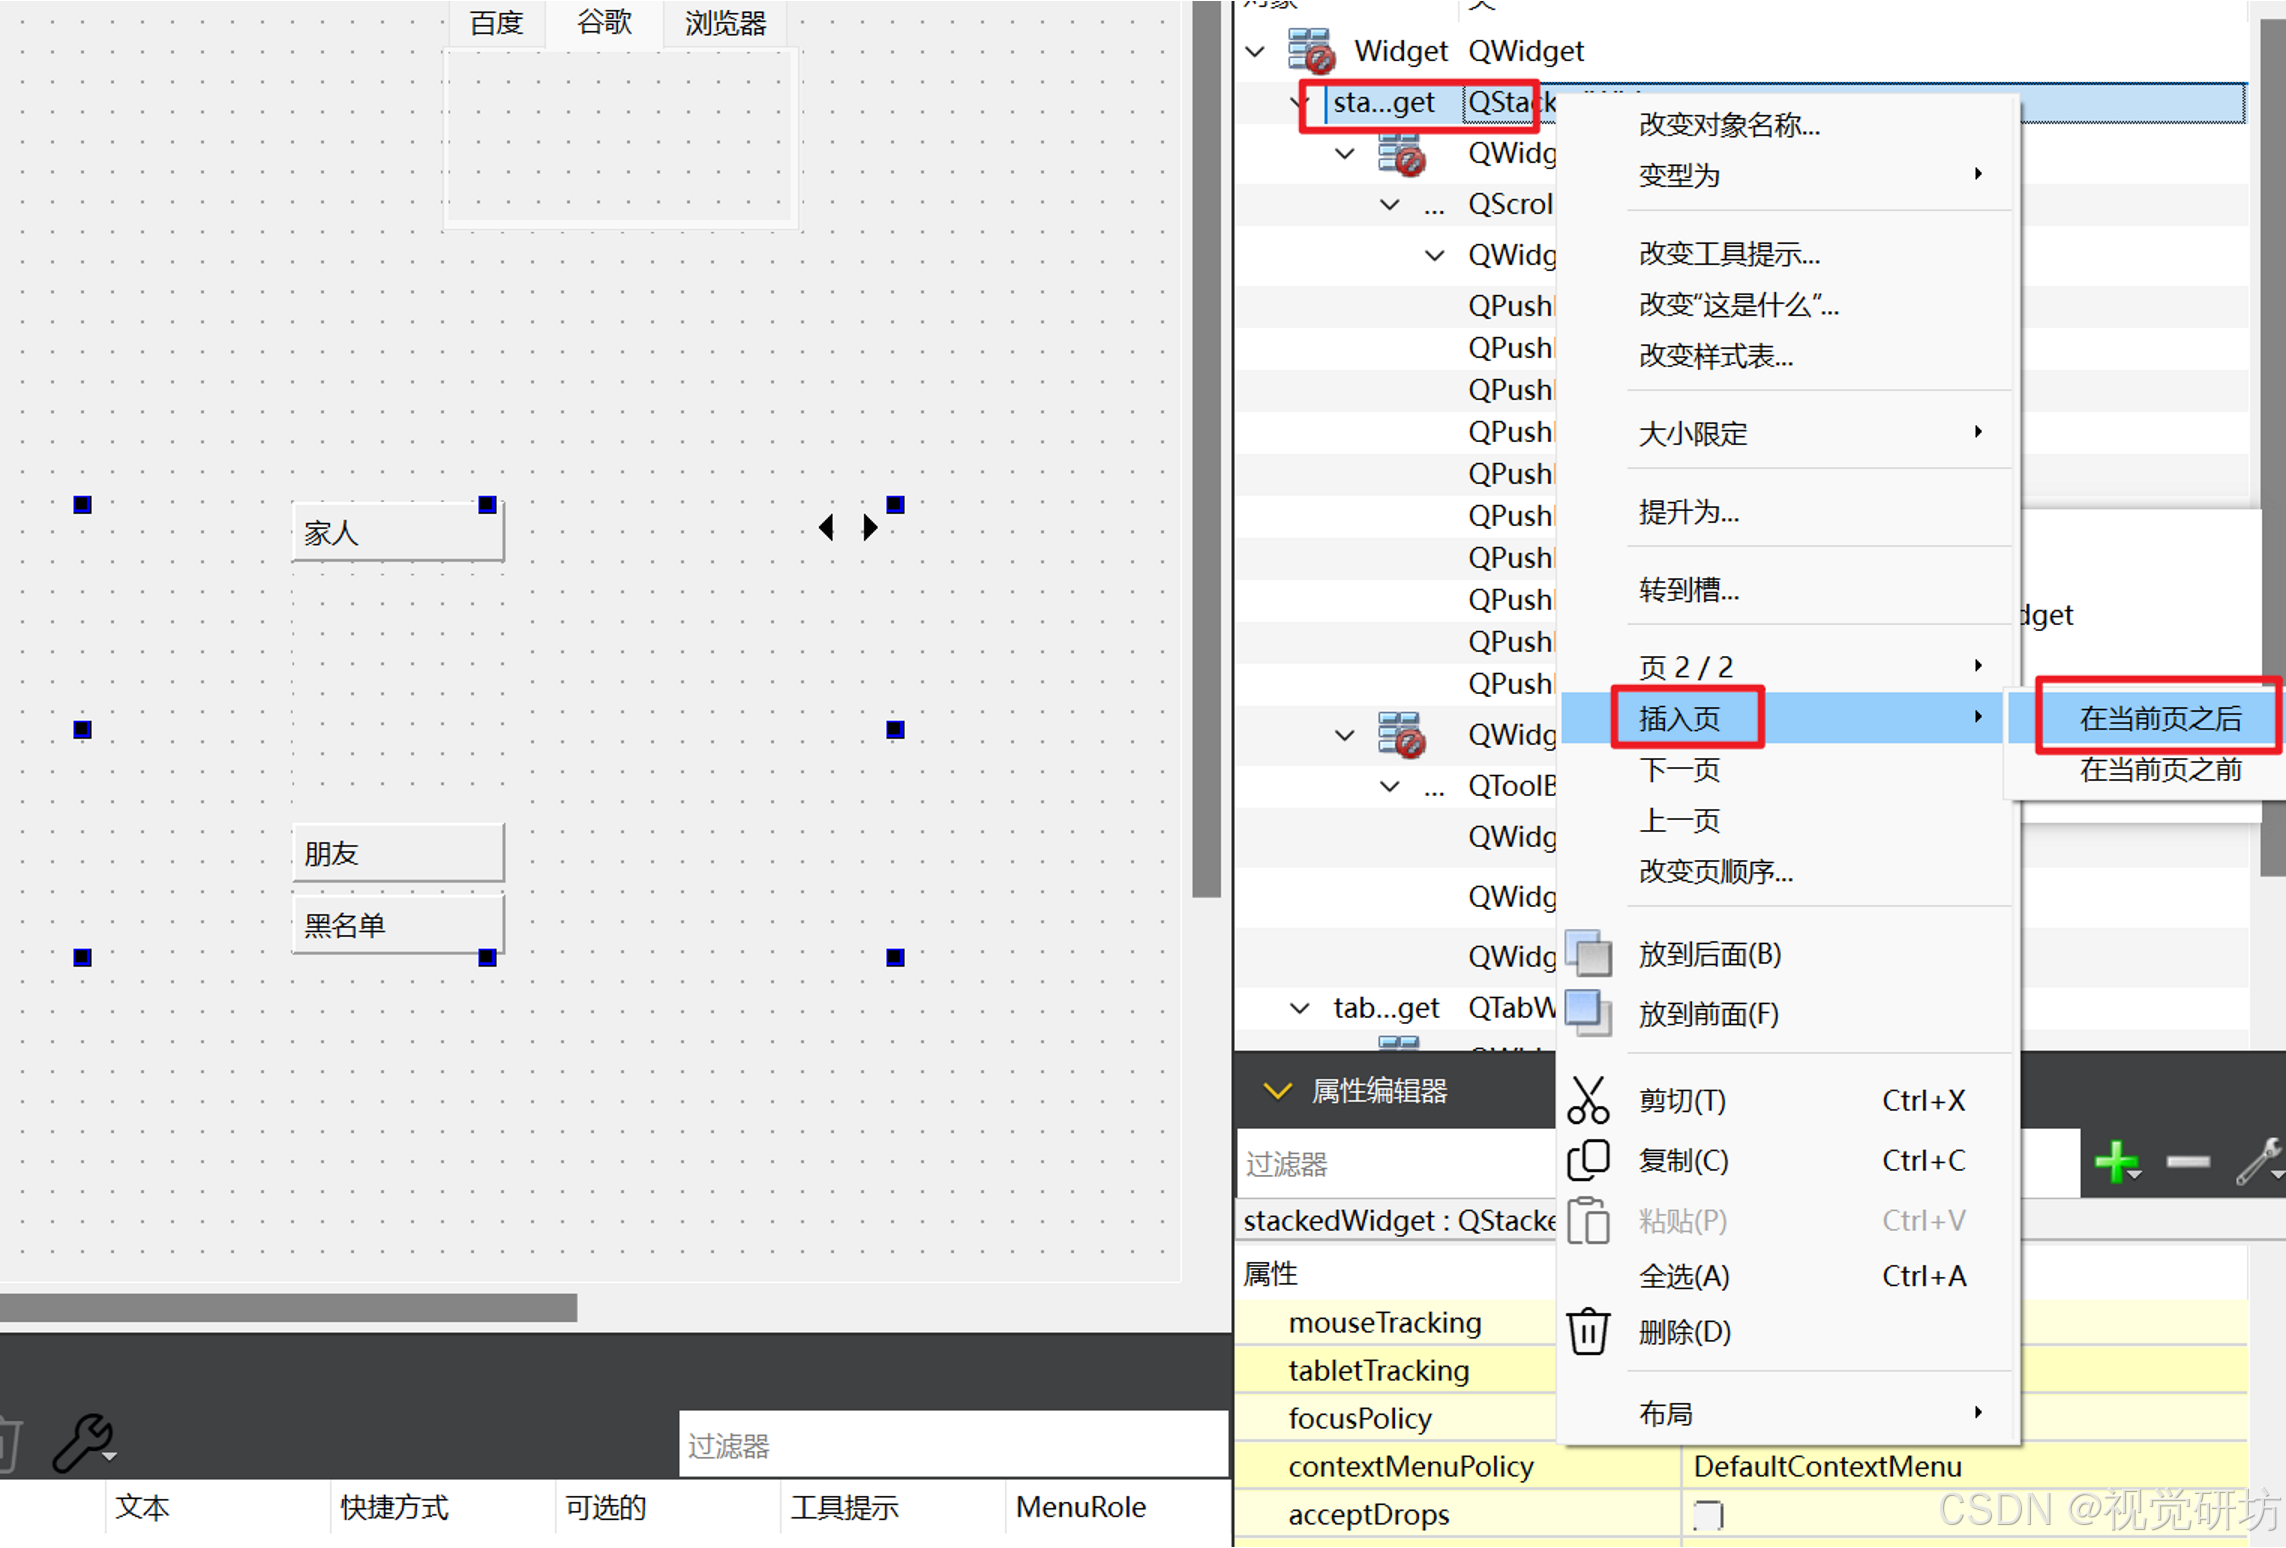Click the Copy icon in context menu

tap(1587, 1161)
